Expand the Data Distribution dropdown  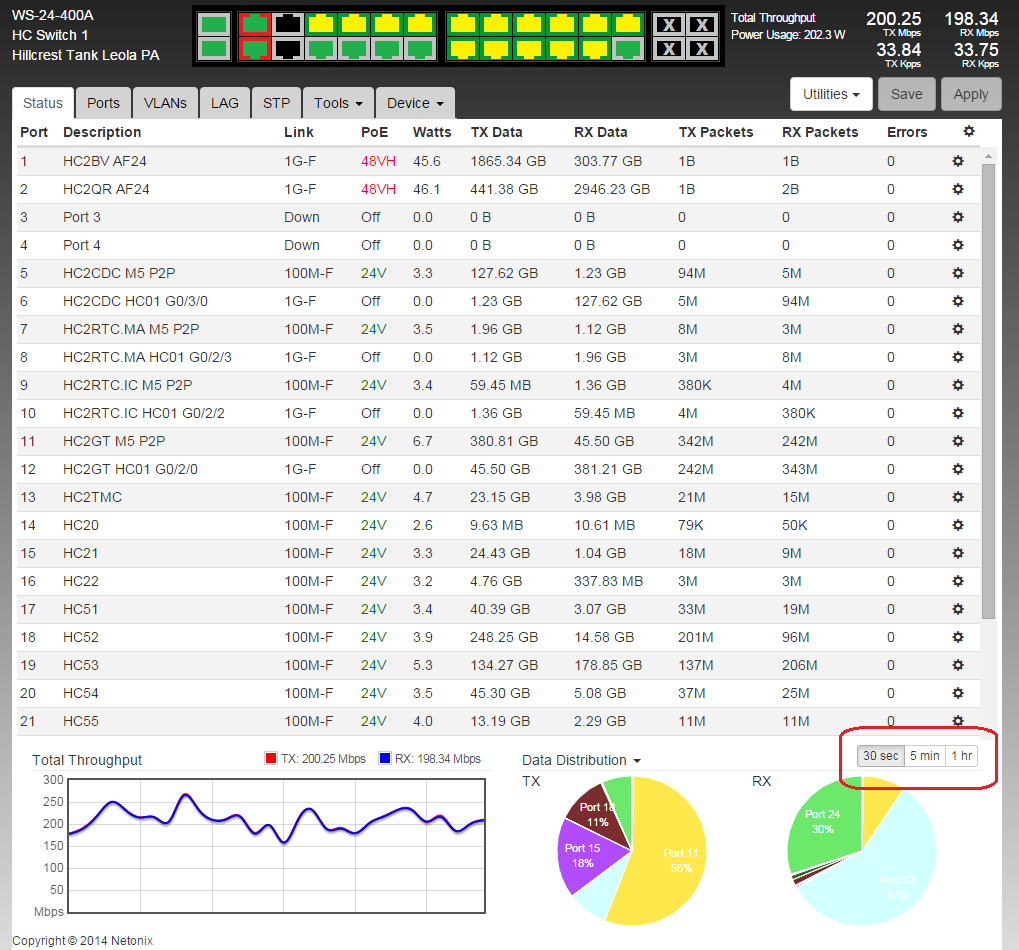(x=581, y=760)
